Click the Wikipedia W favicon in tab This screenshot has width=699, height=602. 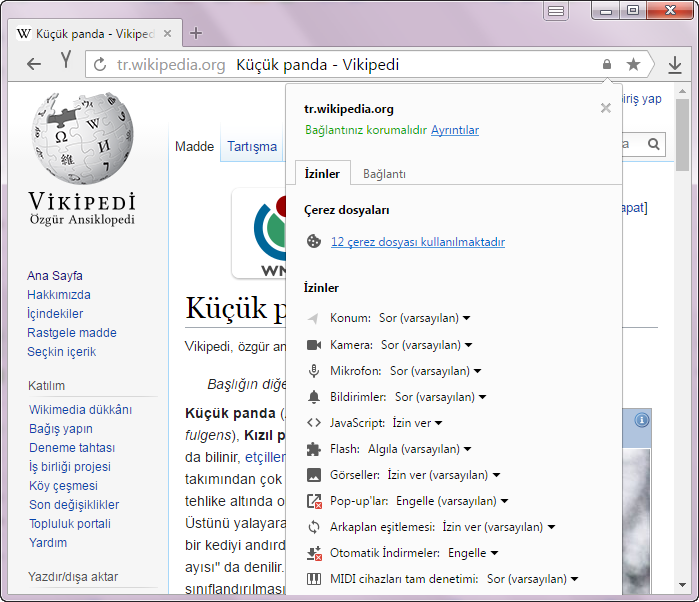pyautogui.click(x=24, y=33)
